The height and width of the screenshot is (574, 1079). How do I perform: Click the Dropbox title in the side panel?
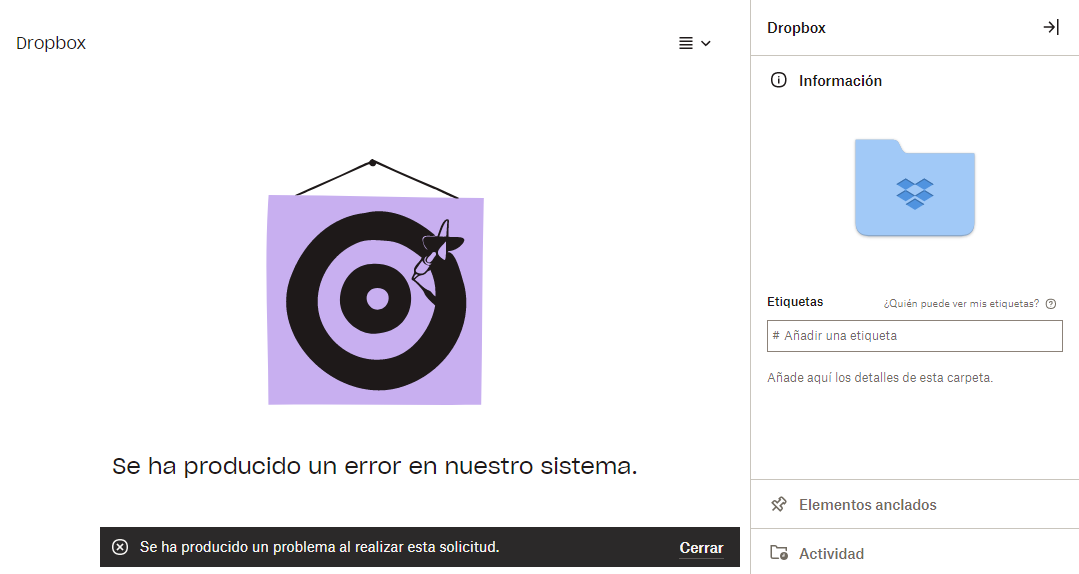(796, 28)
